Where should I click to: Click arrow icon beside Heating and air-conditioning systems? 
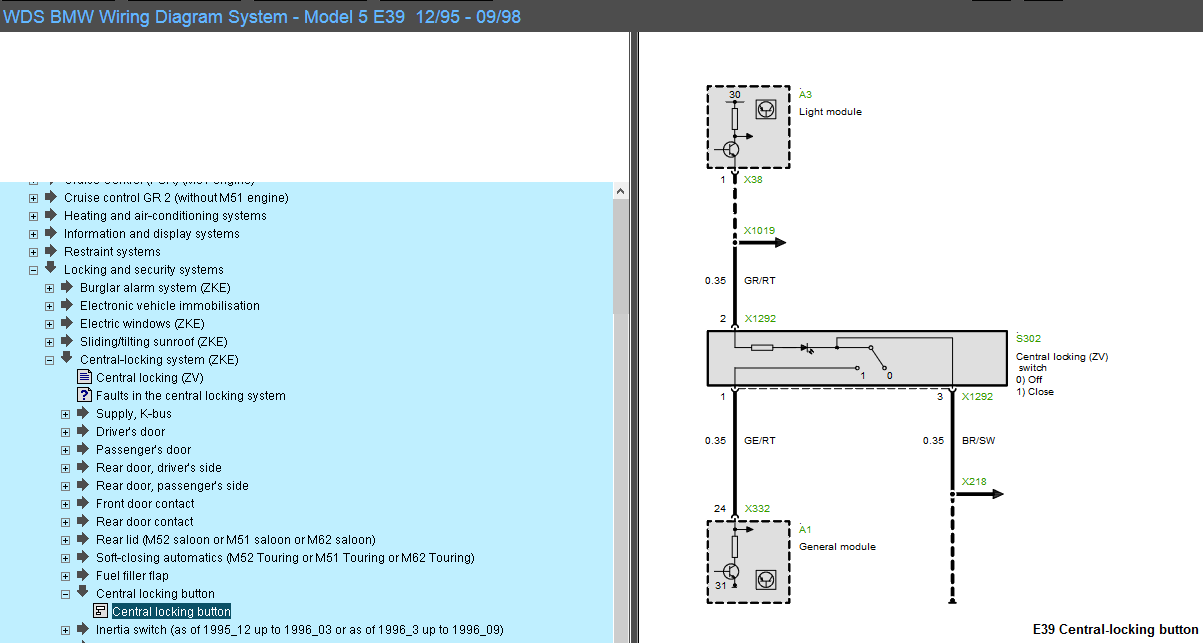pyautogui.click(x=51, y=215)
